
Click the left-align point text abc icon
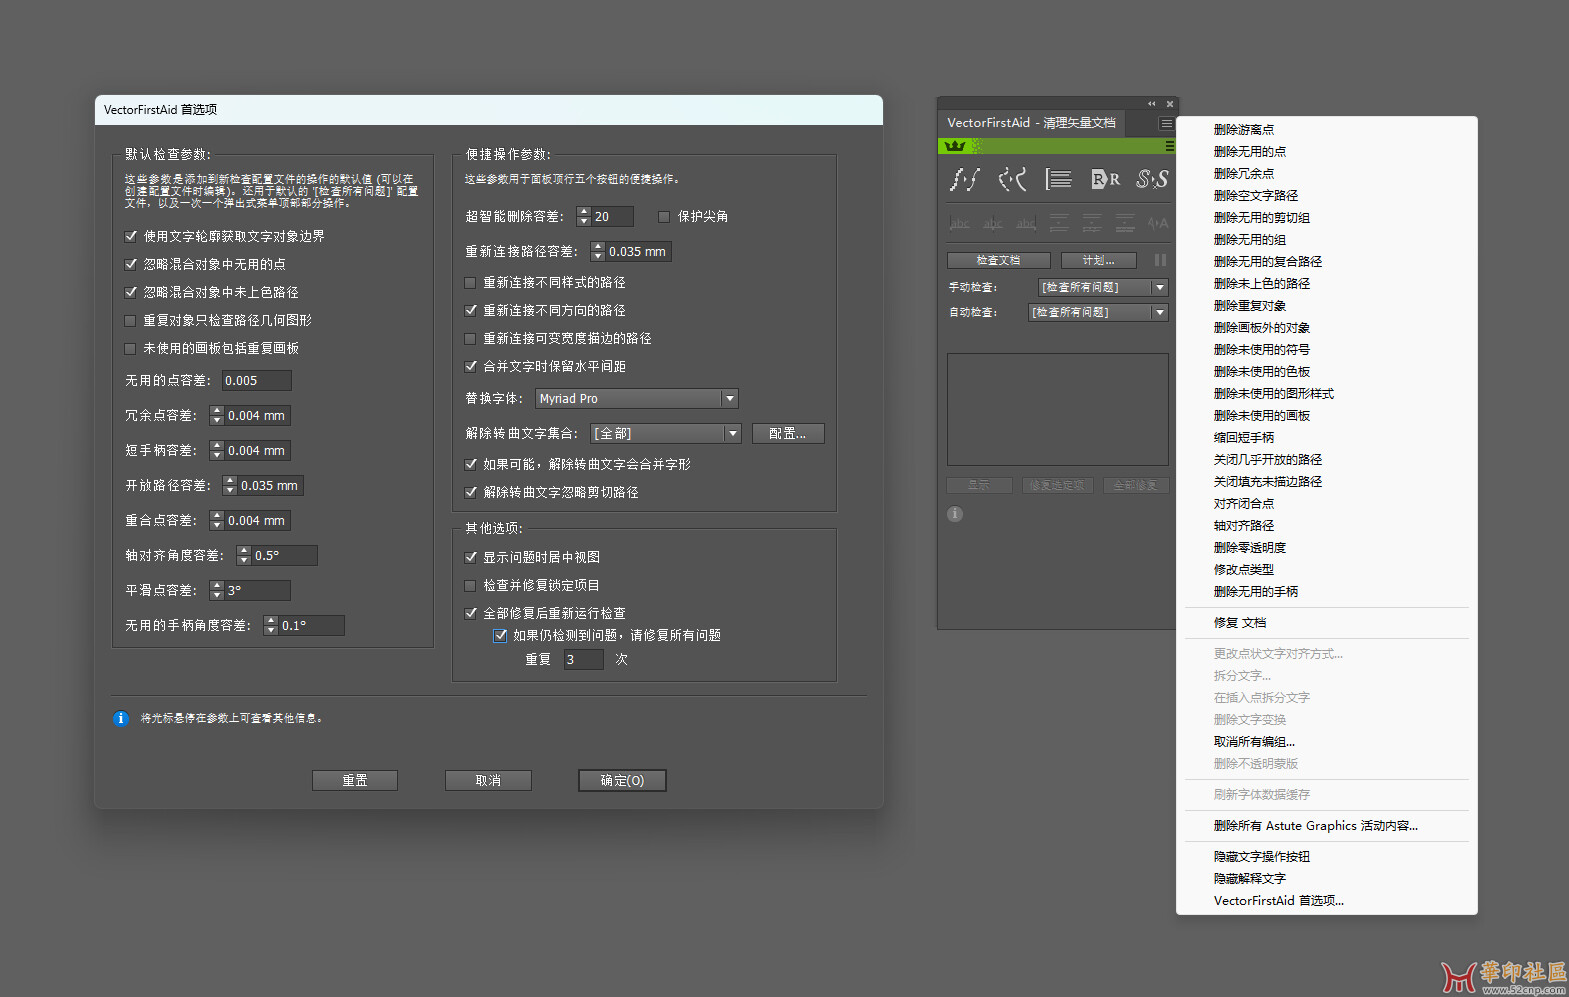coord(959,223)
